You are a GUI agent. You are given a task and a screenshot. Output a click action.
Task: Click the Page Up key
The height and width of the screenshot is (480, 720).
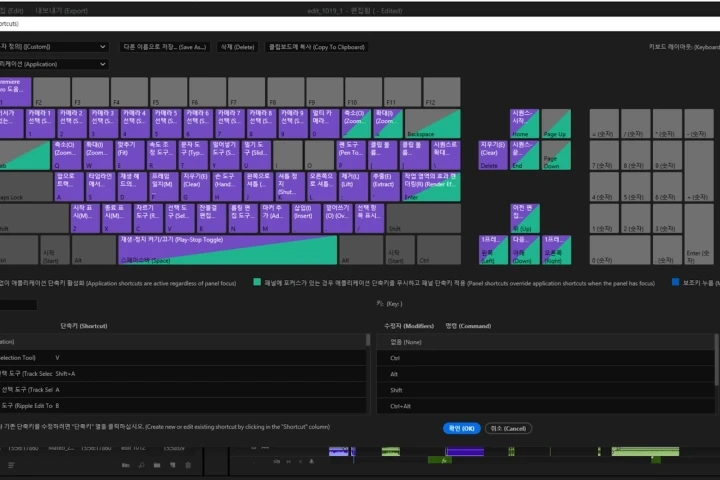pyautogui.click(x=556, y=124)
